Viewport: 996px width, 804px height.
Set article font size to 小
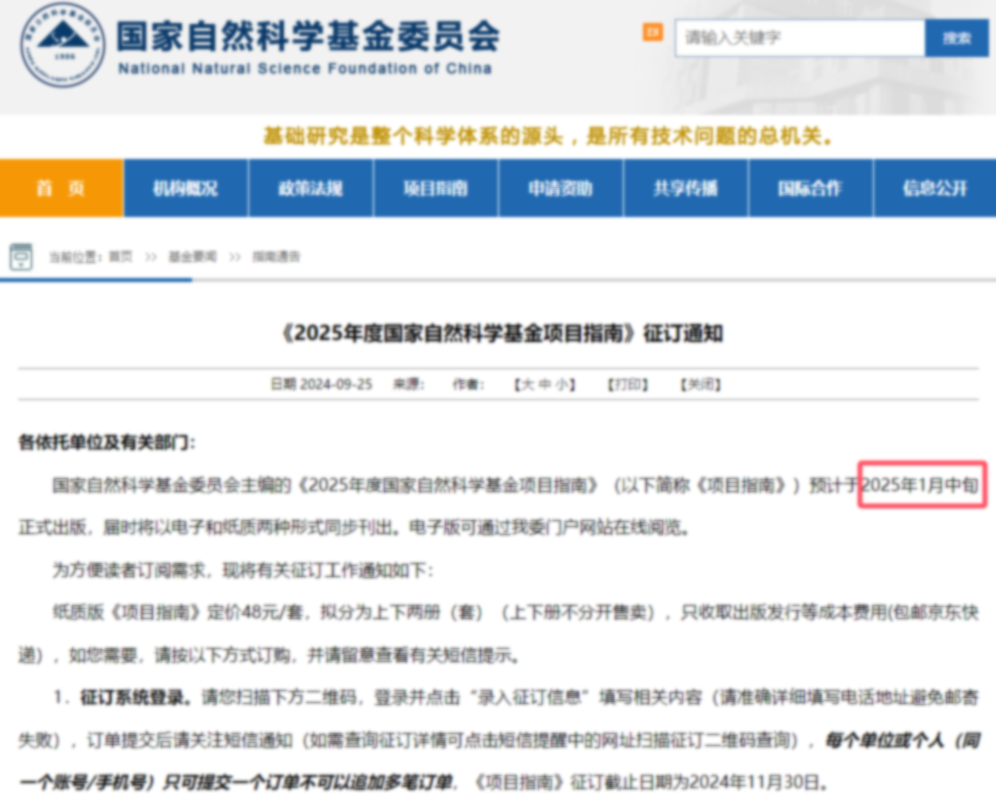[x=563, y=385]
